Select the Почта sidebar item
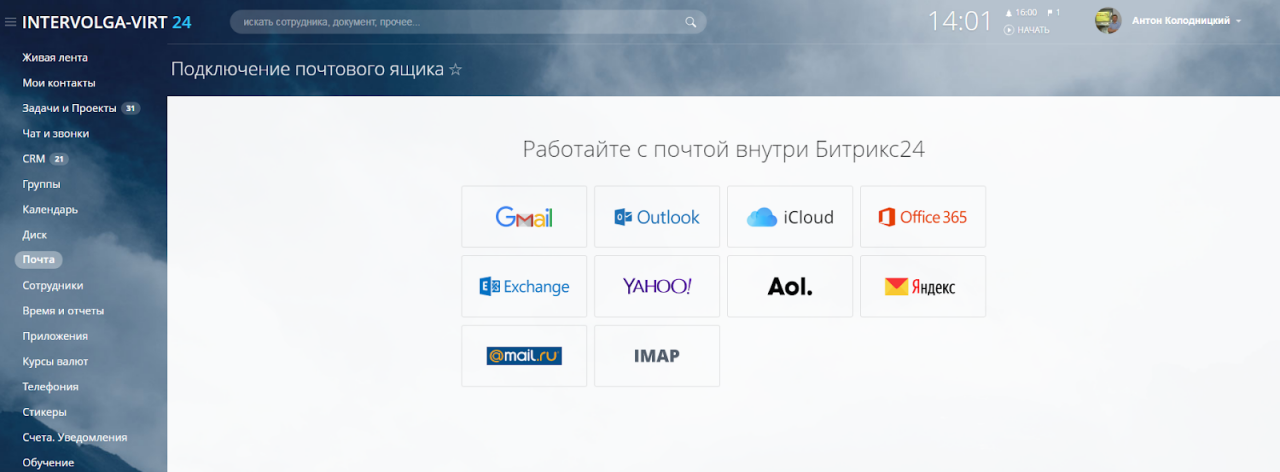This screenshot has height=472, width=1280. pos(39,260)
